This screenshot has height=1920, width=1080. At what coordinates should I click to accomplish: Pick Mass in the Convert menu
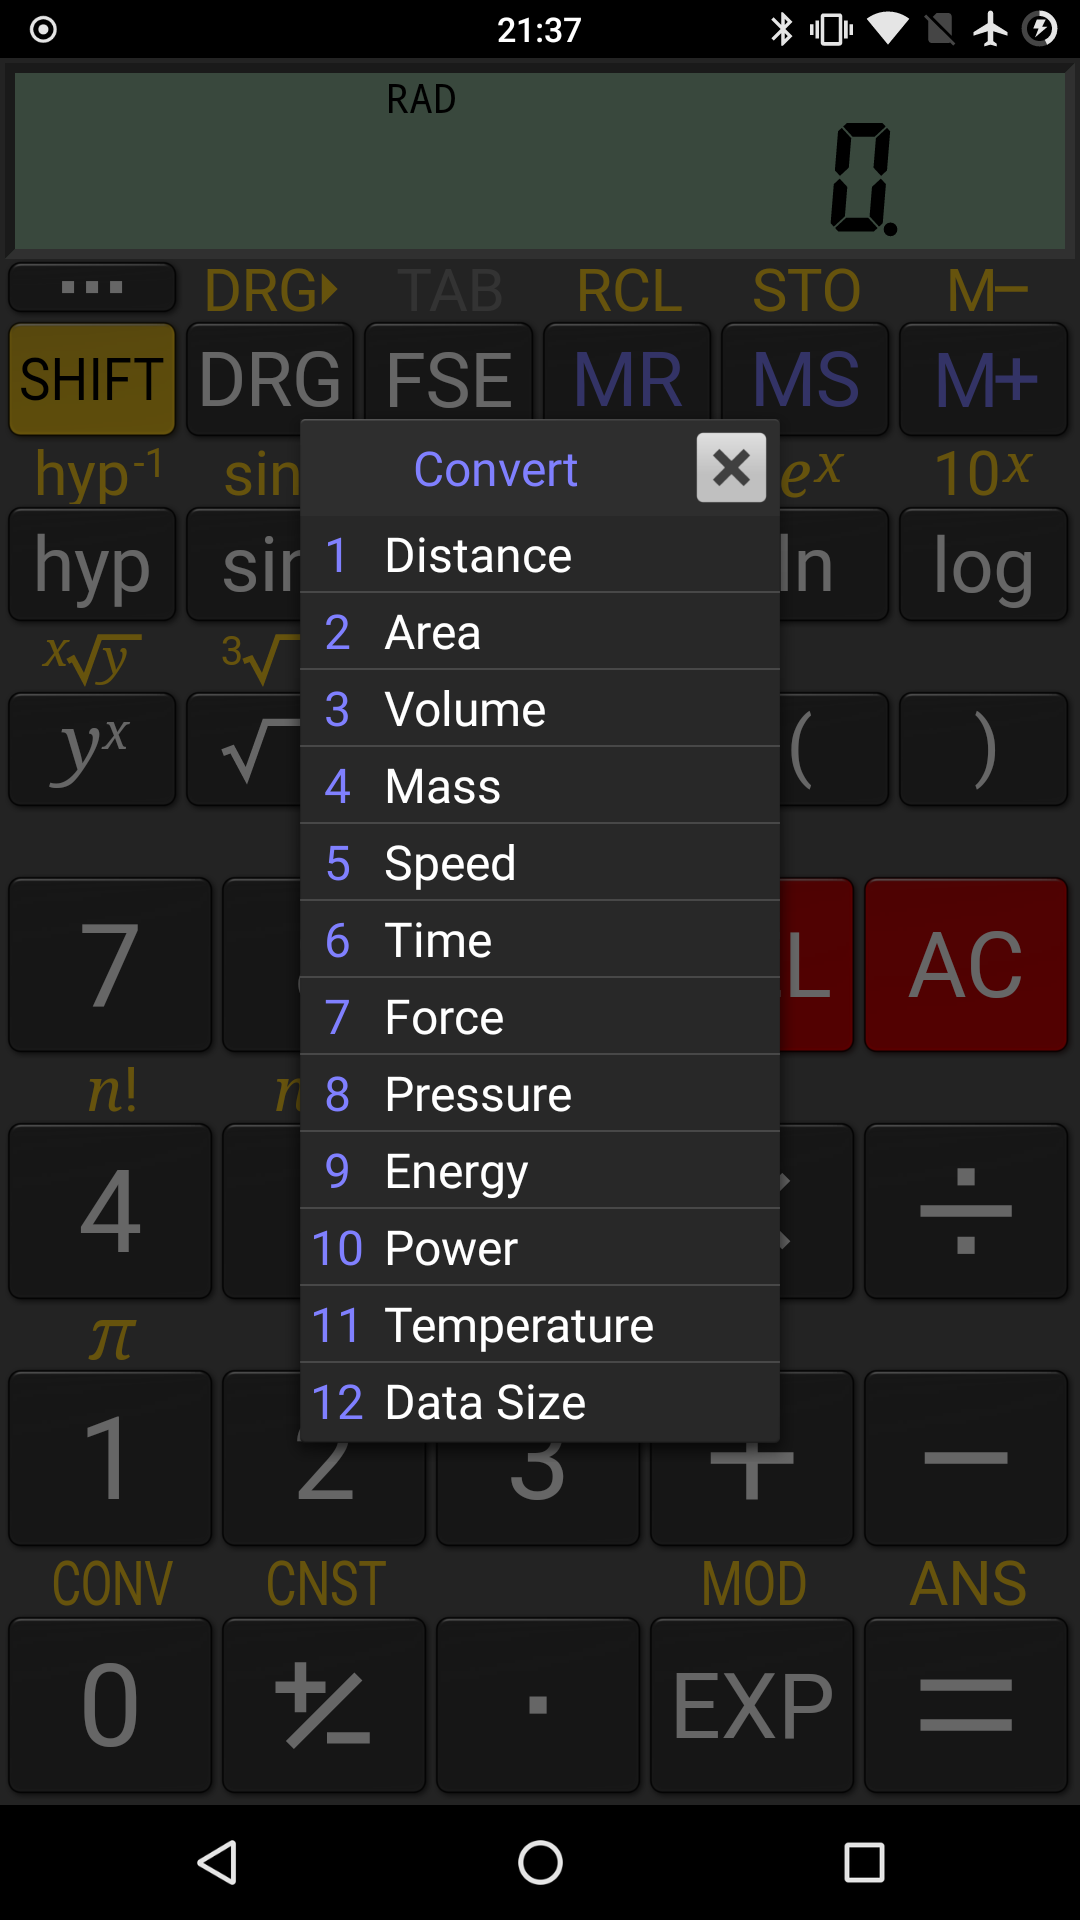[x=540, y=786]
